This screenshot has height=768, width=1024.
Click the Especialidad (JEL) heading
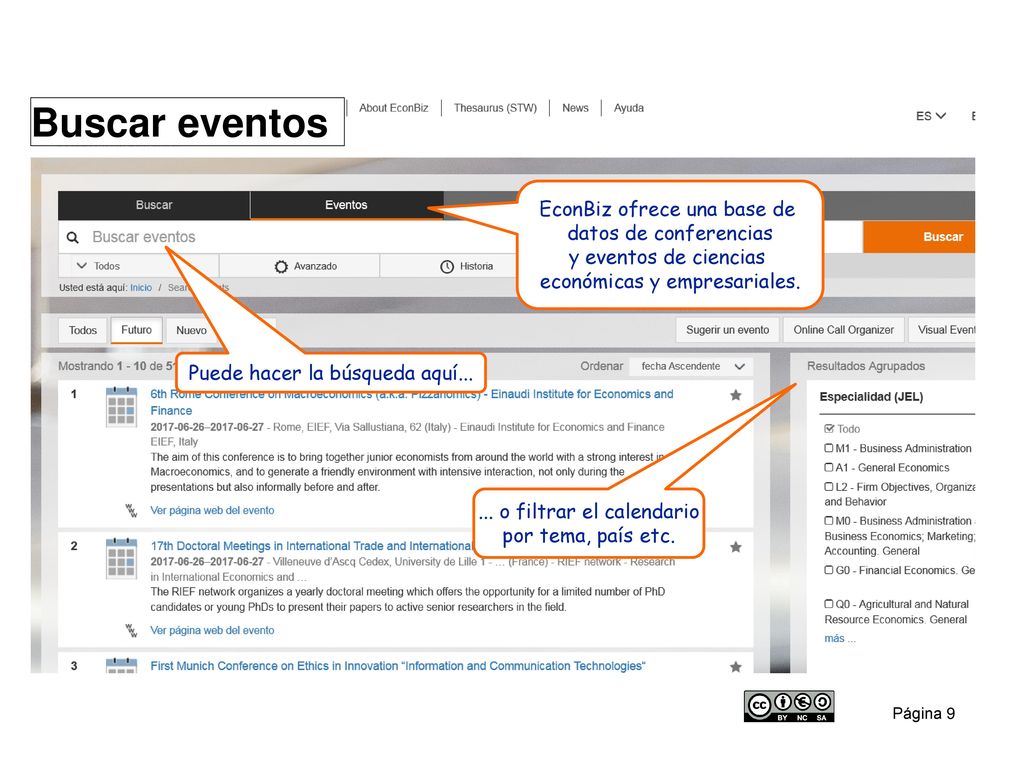871,397
